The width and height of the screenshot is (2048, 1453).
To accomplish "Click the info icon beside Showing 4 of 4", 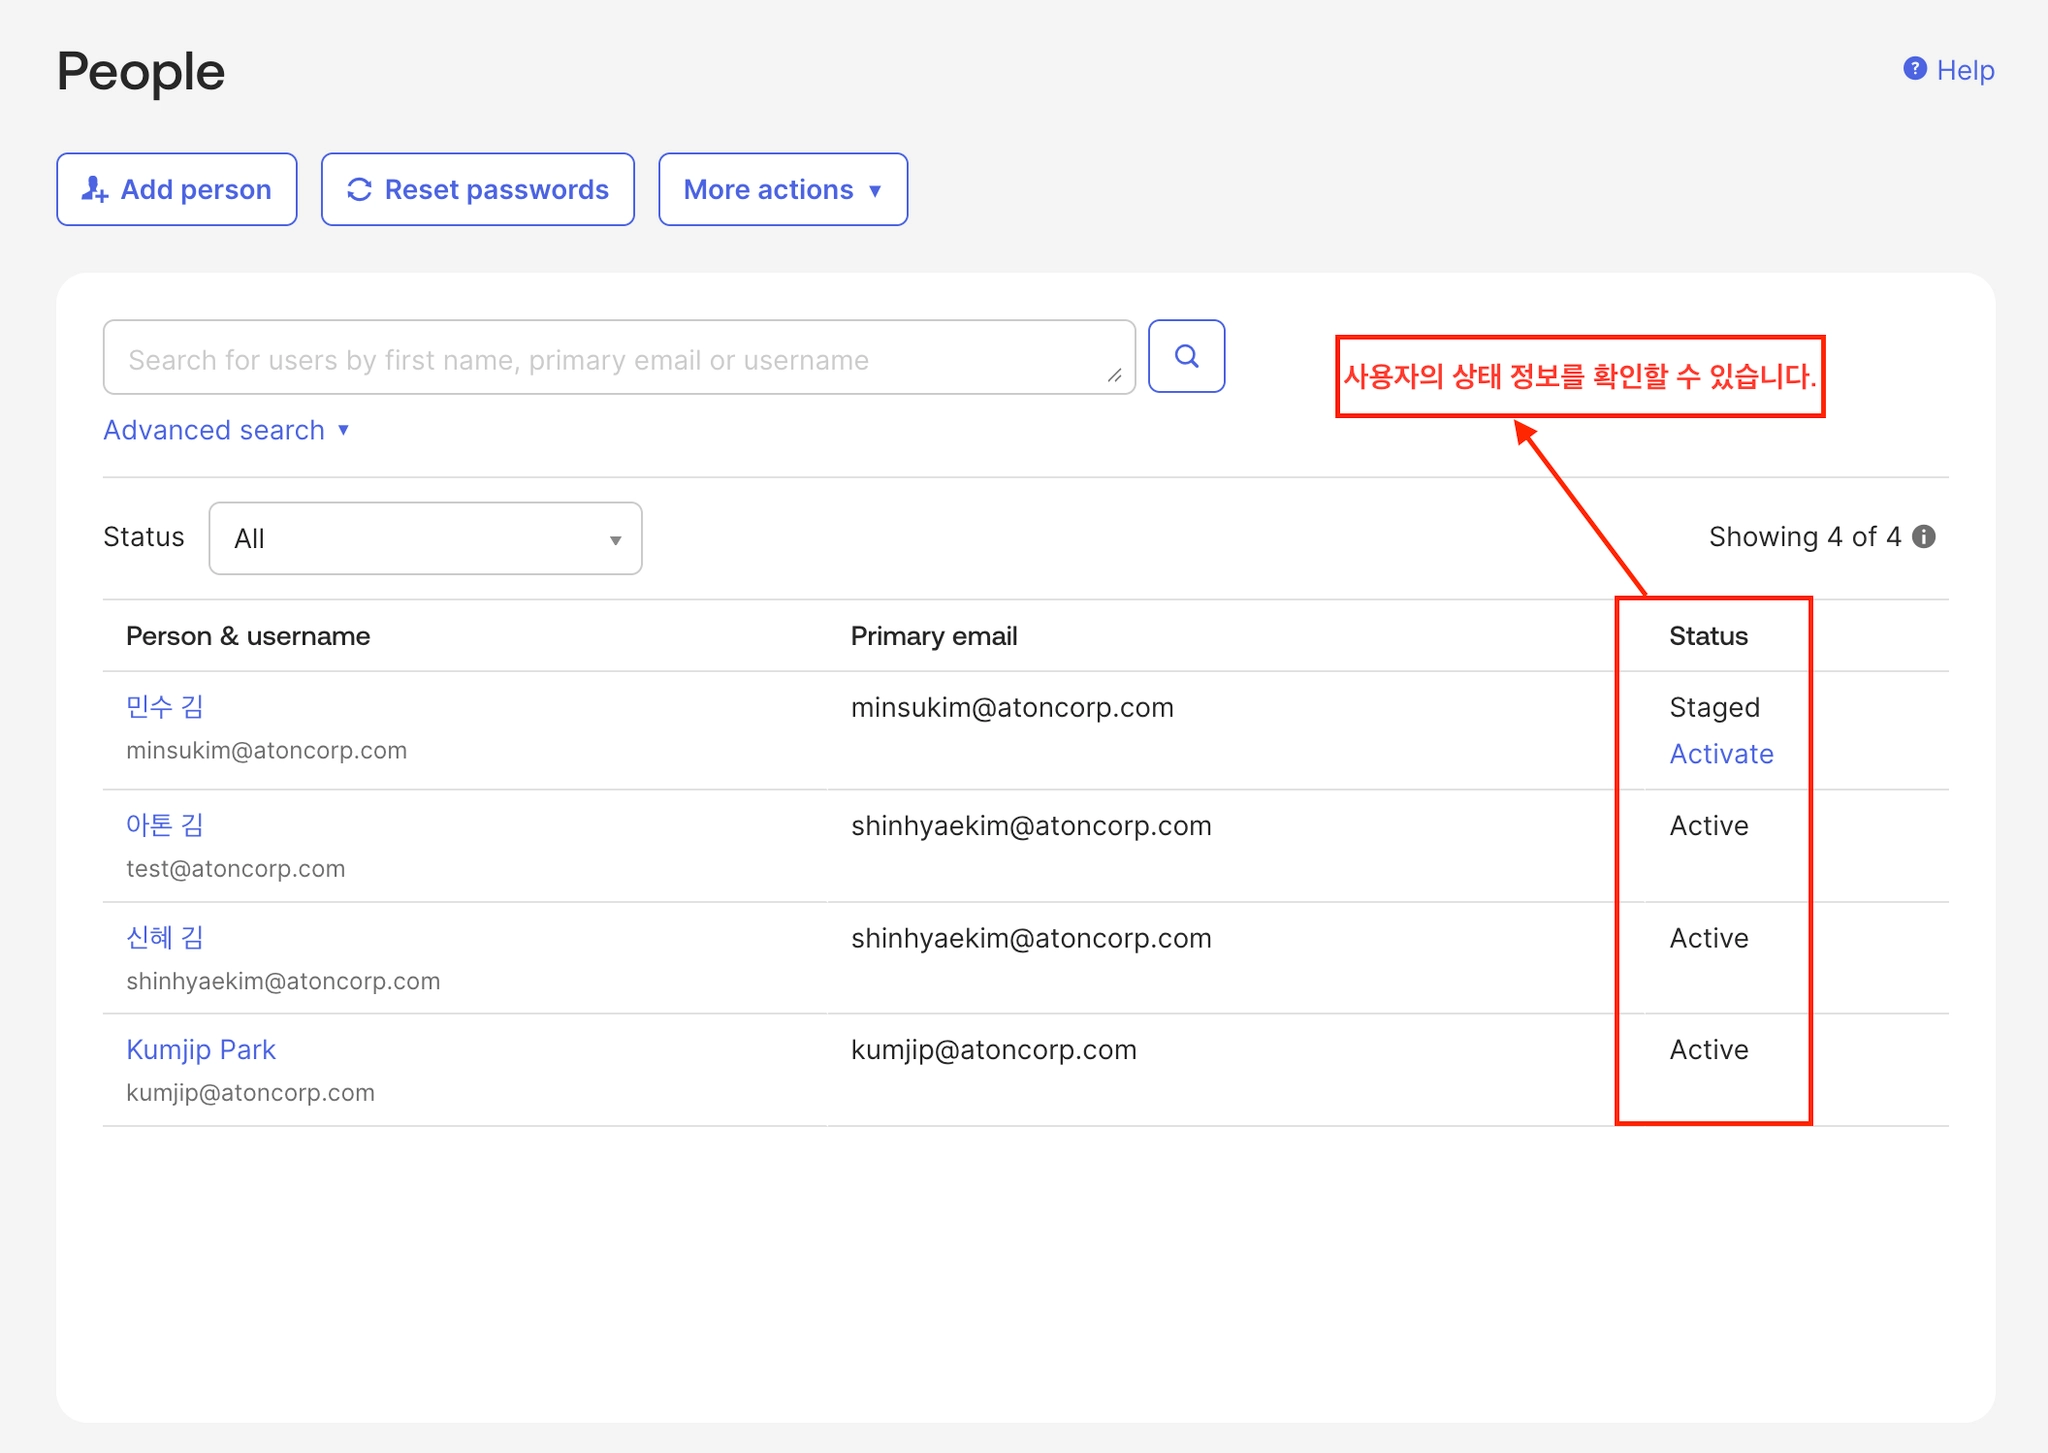I will tap(1924, 537).
